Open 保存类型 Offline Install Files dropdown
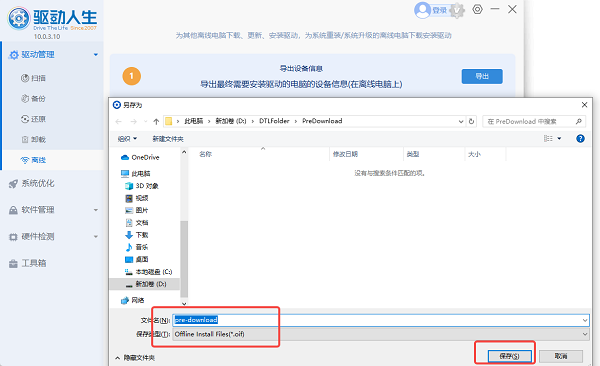 (x=381, y=334)
